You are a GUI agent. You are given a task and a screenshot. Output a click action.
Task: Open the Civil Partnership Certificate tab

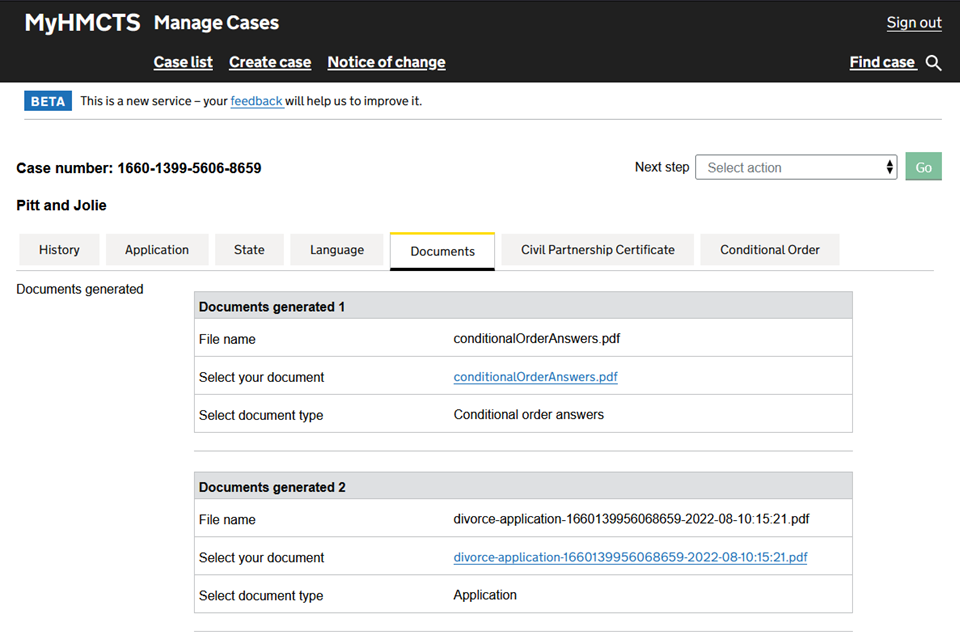click(597, 250)
